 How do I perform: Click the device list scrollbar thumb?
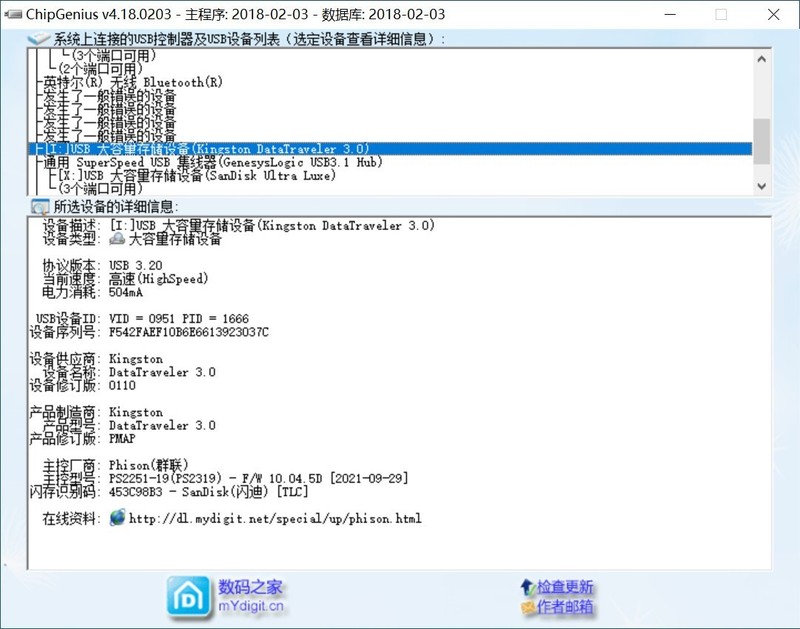761,141
